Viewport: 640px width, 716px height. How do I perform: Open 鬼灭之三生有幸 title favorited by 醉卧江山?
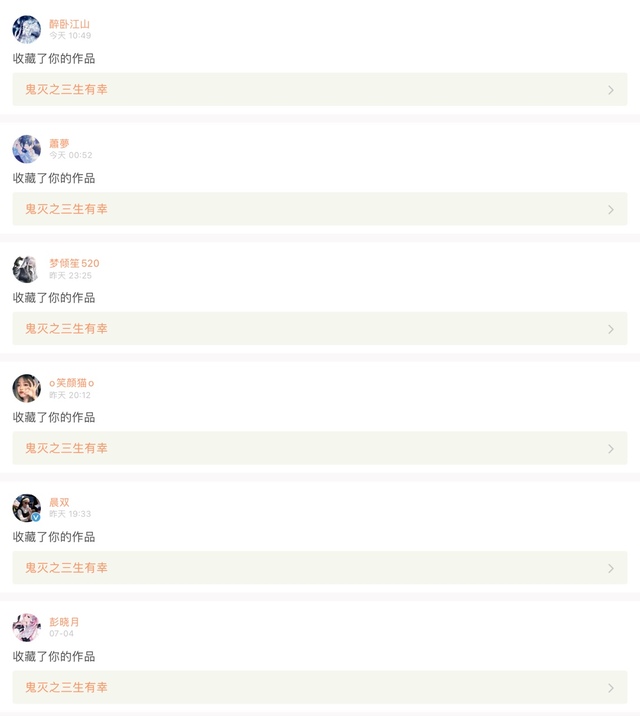click(x=66, y=90)
